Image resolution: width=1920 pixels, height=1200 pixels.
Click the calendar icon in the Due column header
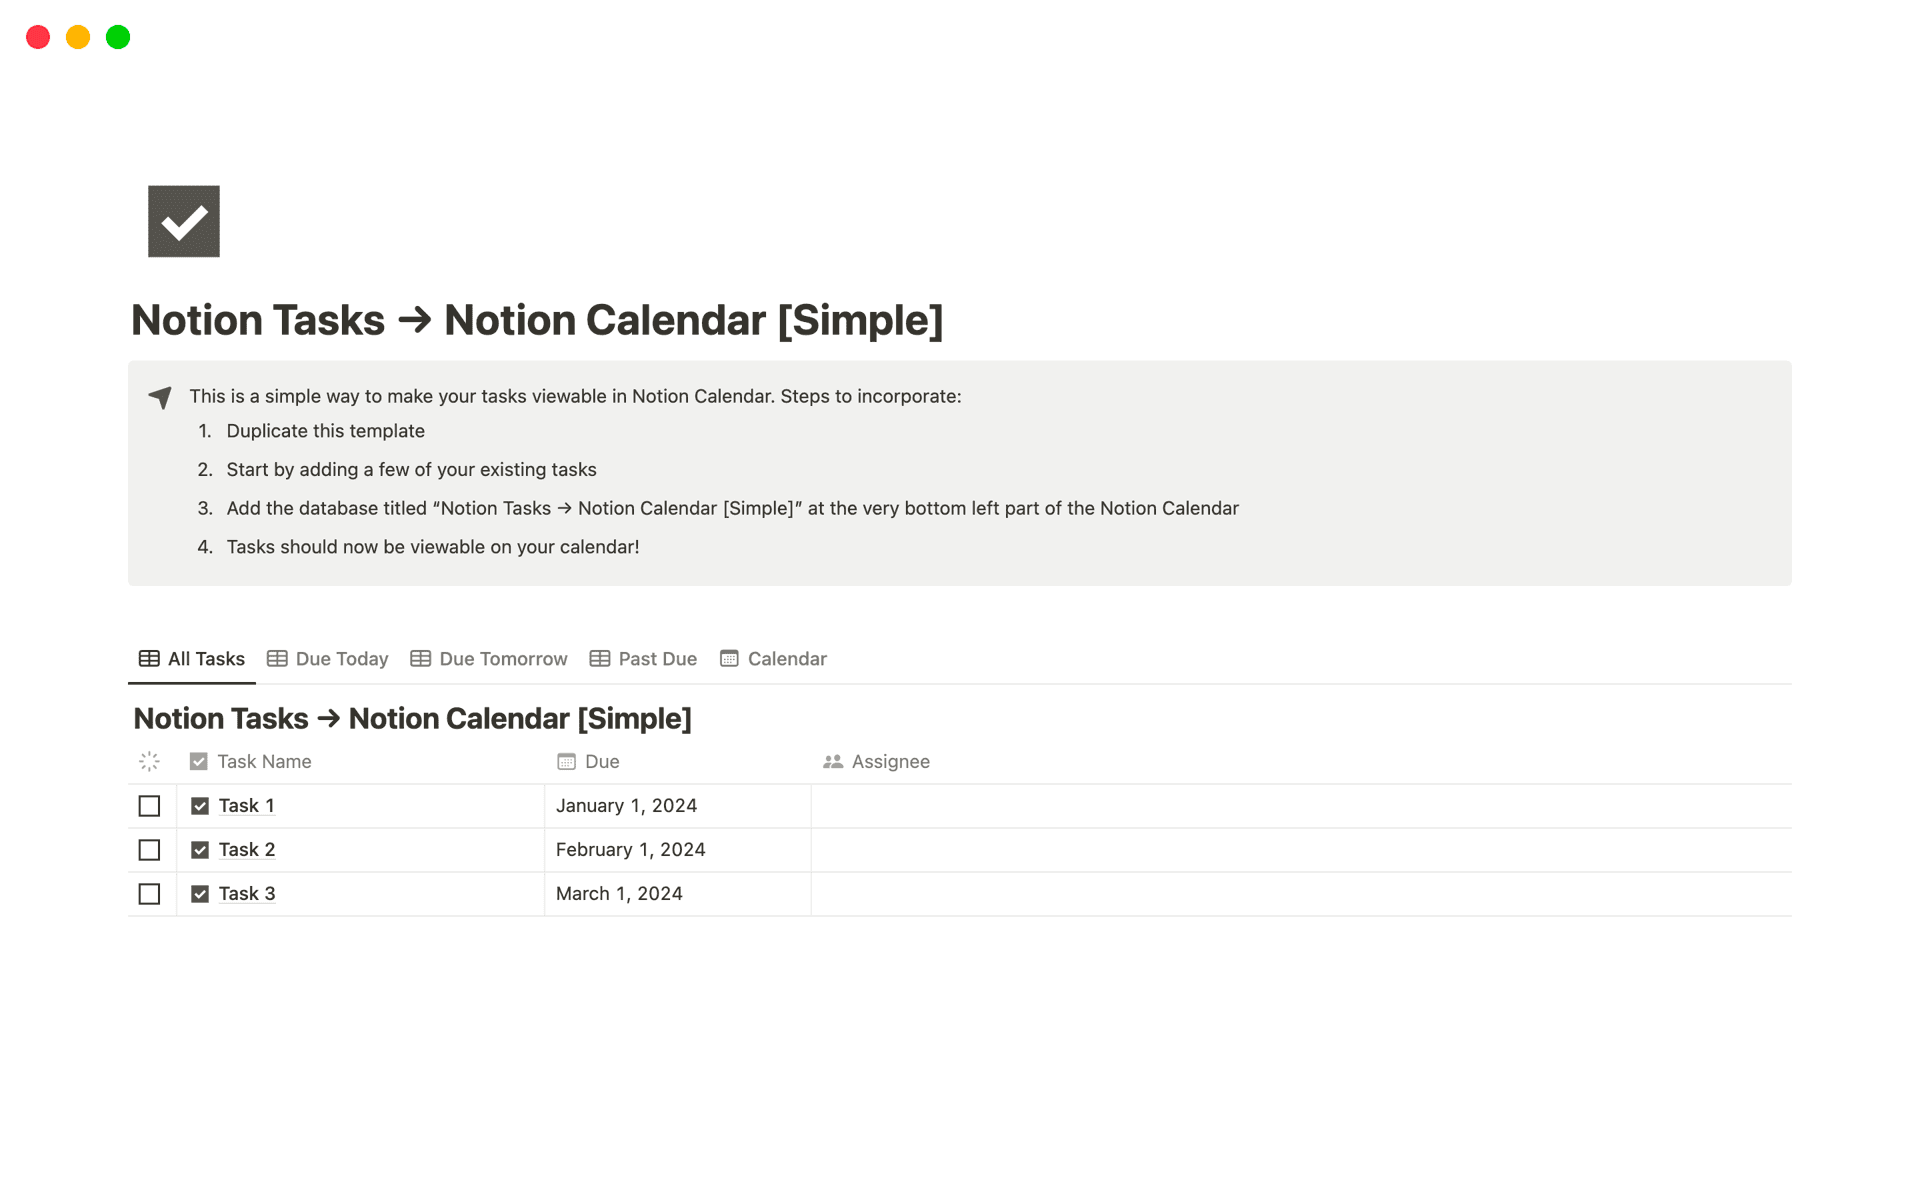[566, 761]
